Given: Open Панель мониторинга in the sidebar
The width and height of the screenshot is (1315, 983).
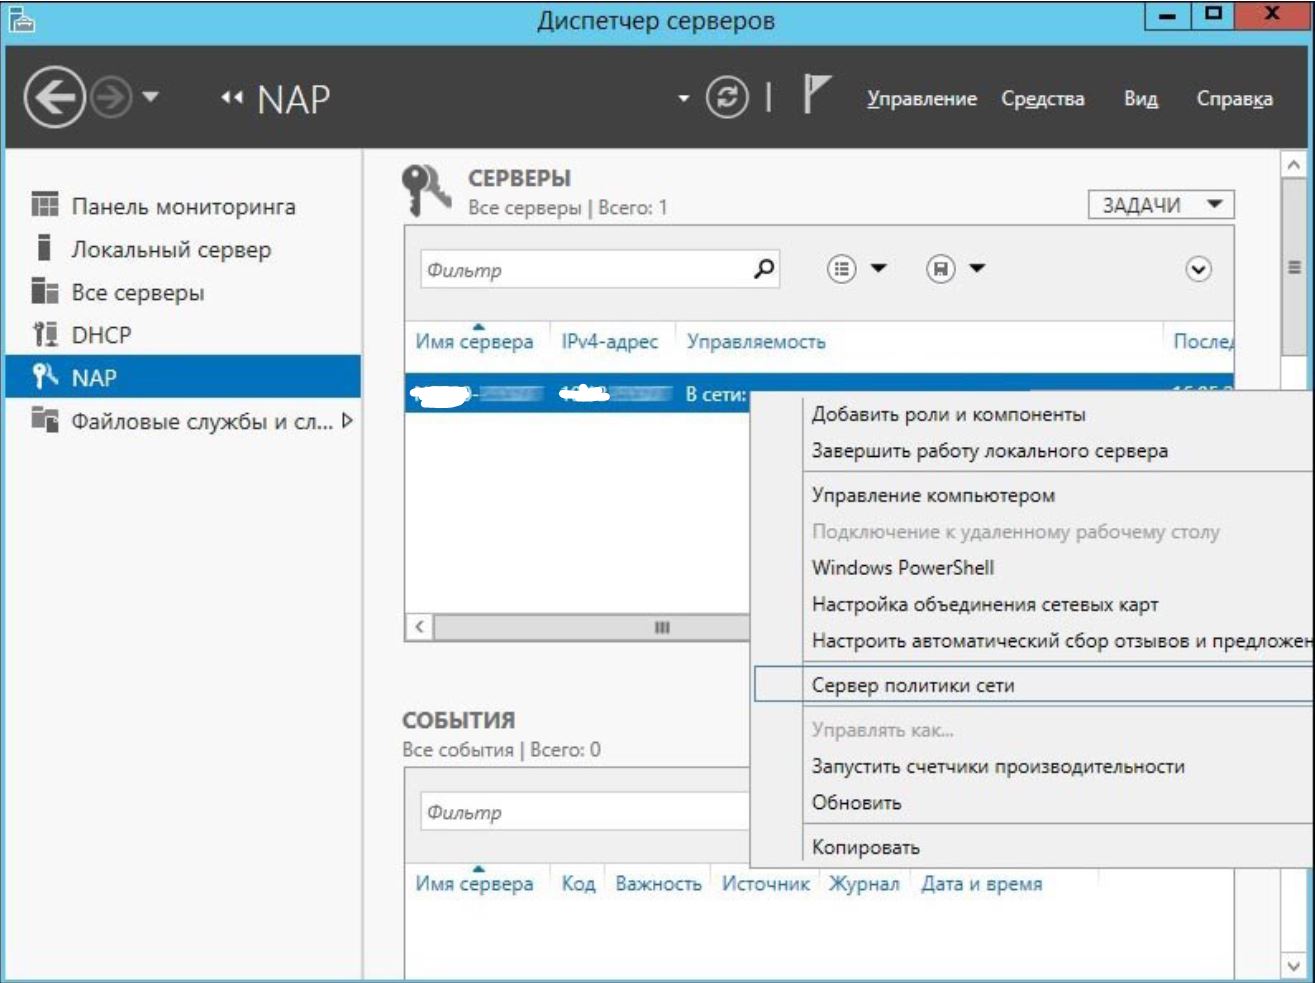Looking at the screenshot, I should pos(183,207).
